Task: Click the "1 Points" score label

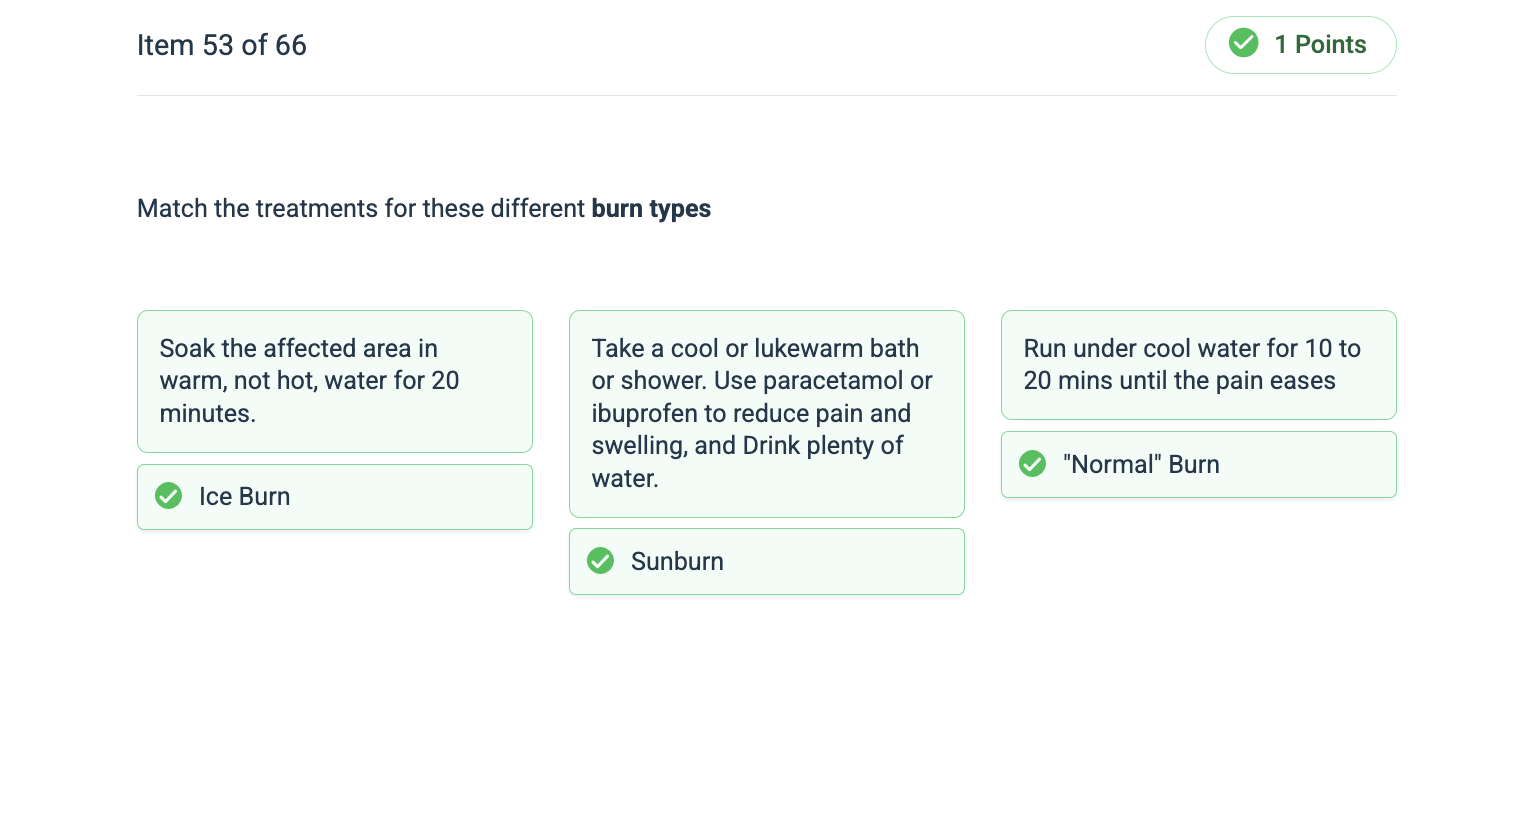Action: tap(1320, 45)
